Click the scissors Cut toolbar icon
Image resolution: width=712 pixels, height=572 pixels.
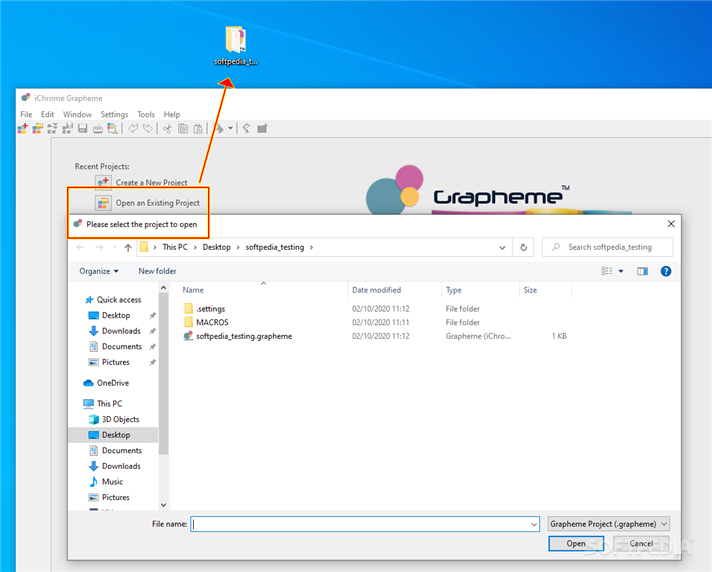coord(168,129)
